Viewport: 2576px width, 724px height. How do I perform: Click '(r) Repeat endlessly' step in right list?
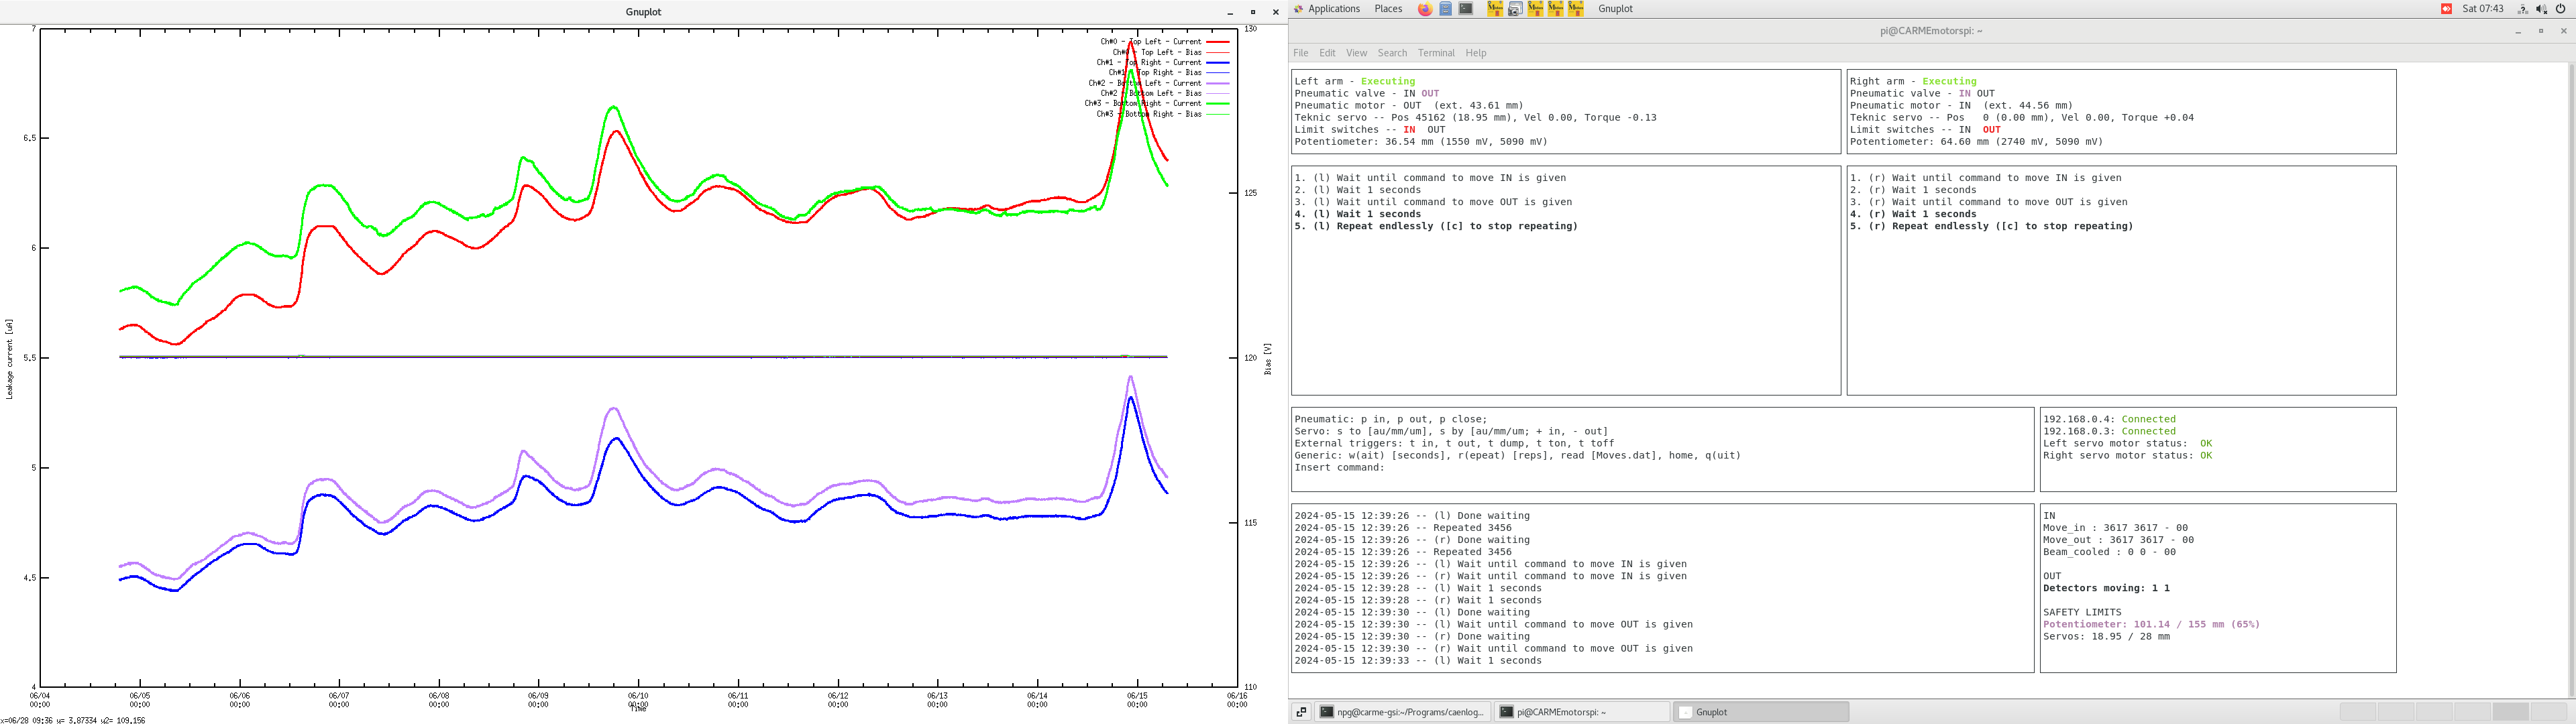[x=1991, y=226]
